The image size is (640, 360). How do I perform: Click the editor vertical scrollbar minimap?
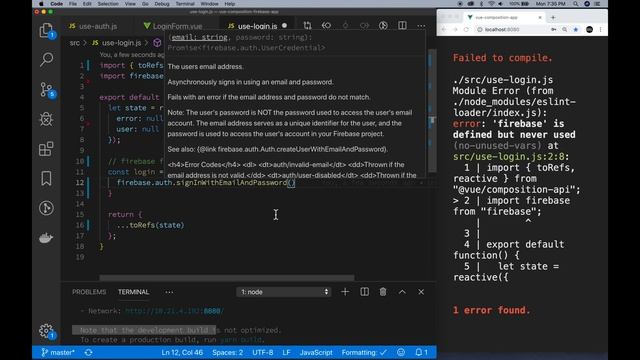(x=432, y=110)
